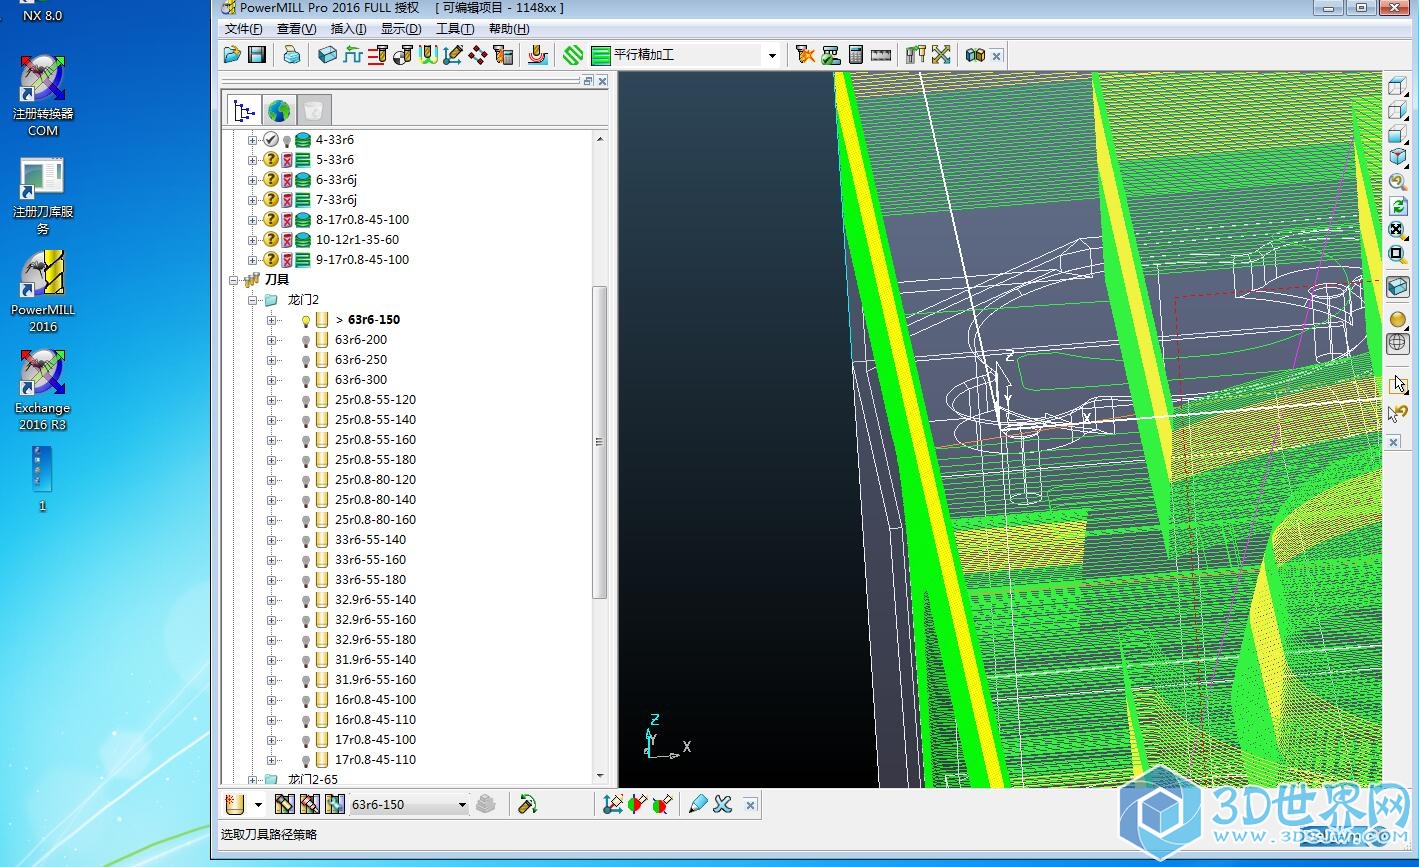Screen dimensions: 1419x867
Task: Click the tool rotation icon in bottom toolbar
Action: [x=528, y=804]
